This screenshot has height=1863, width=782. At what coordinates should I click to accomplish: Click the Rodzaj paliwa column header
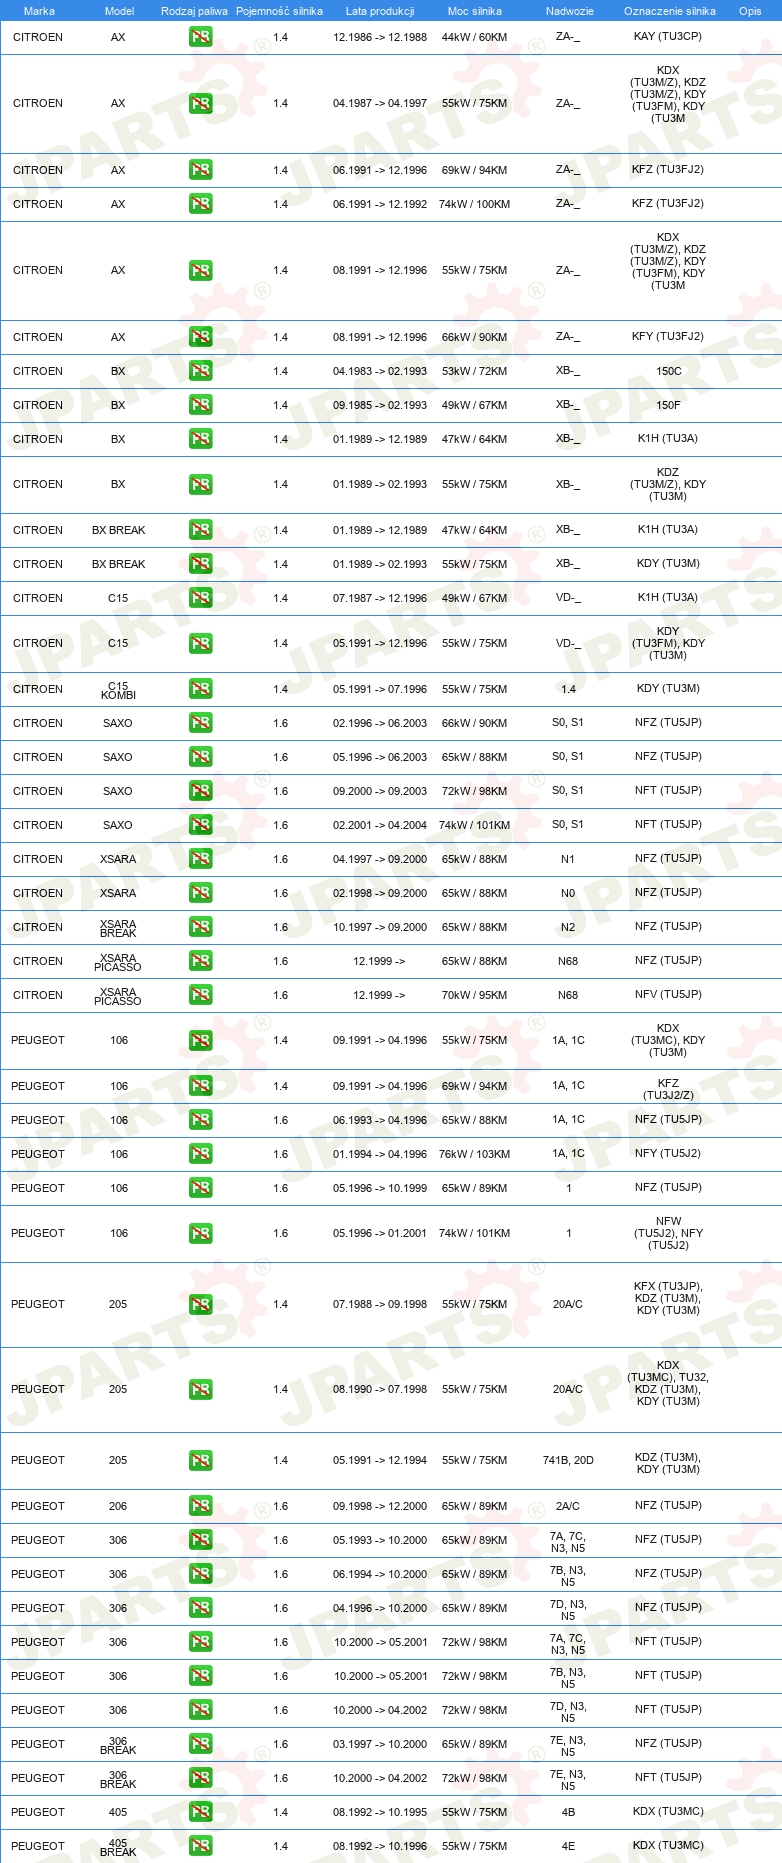[x=194, y=11]
